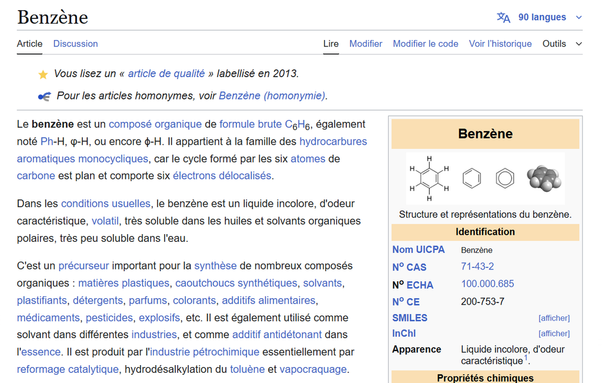This screenshot has width=602, height=383.
Task: Open Voir l'historique tab
Action: [x=500, y=44]
